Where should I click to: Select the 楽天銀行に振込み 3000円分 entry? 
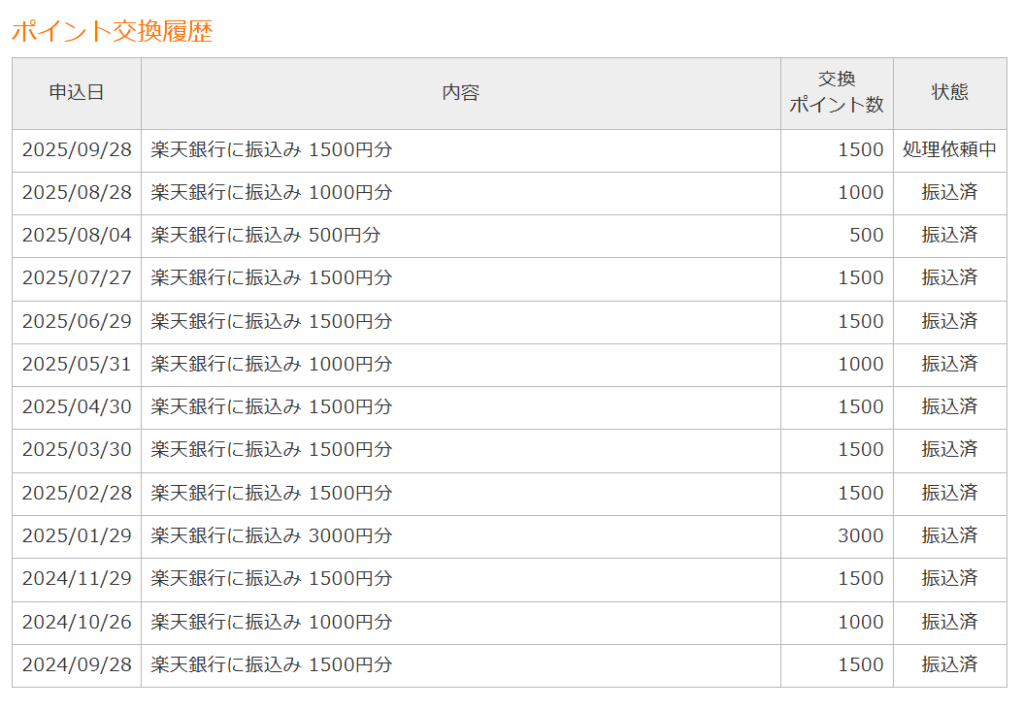272,536
